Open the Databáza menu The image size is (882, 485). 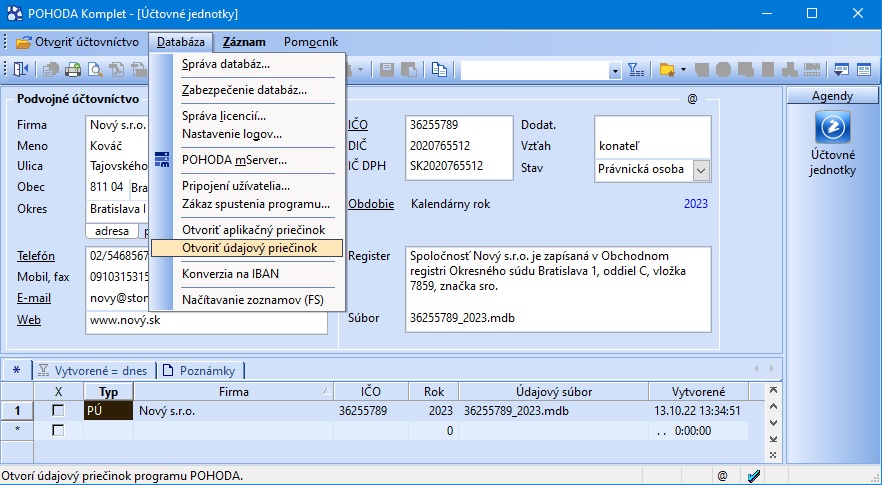[x=181, y=42]
